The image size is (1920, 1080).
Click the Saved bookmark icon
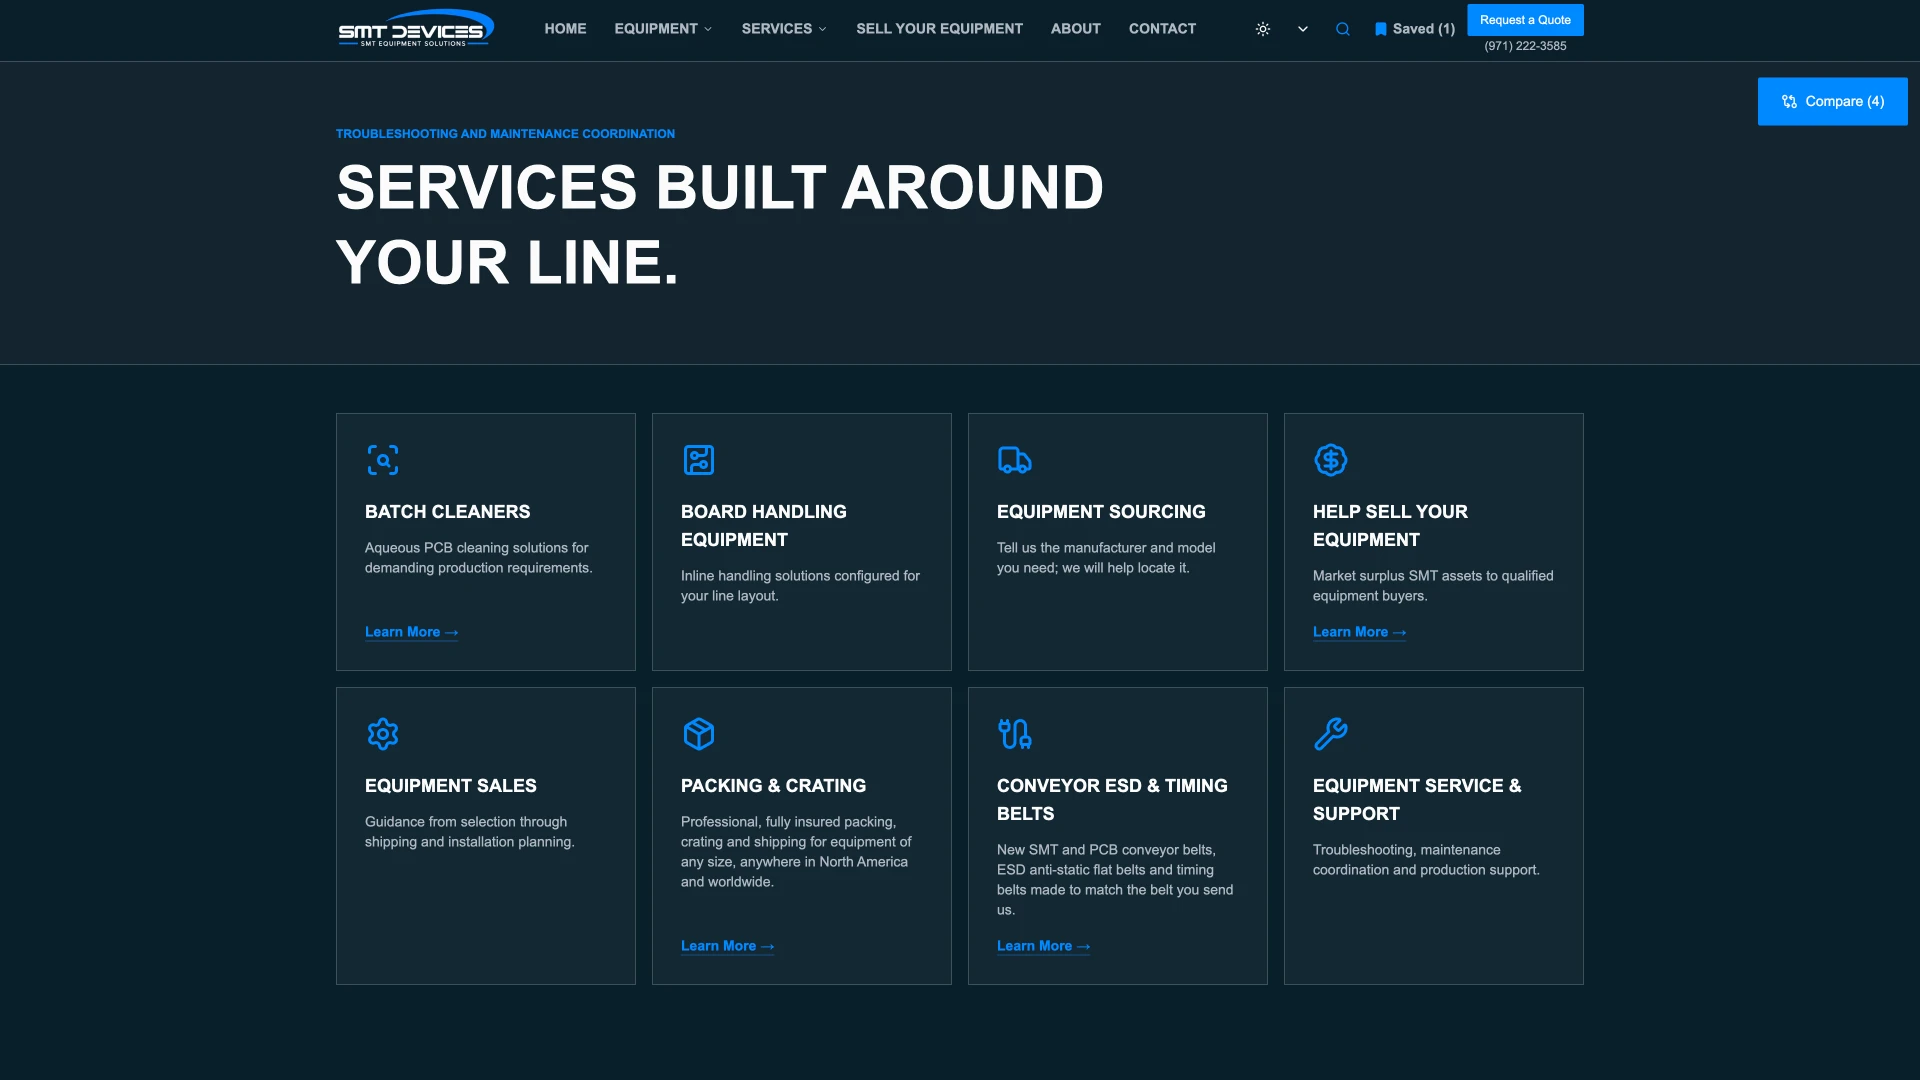click(x=1381, y=29)
